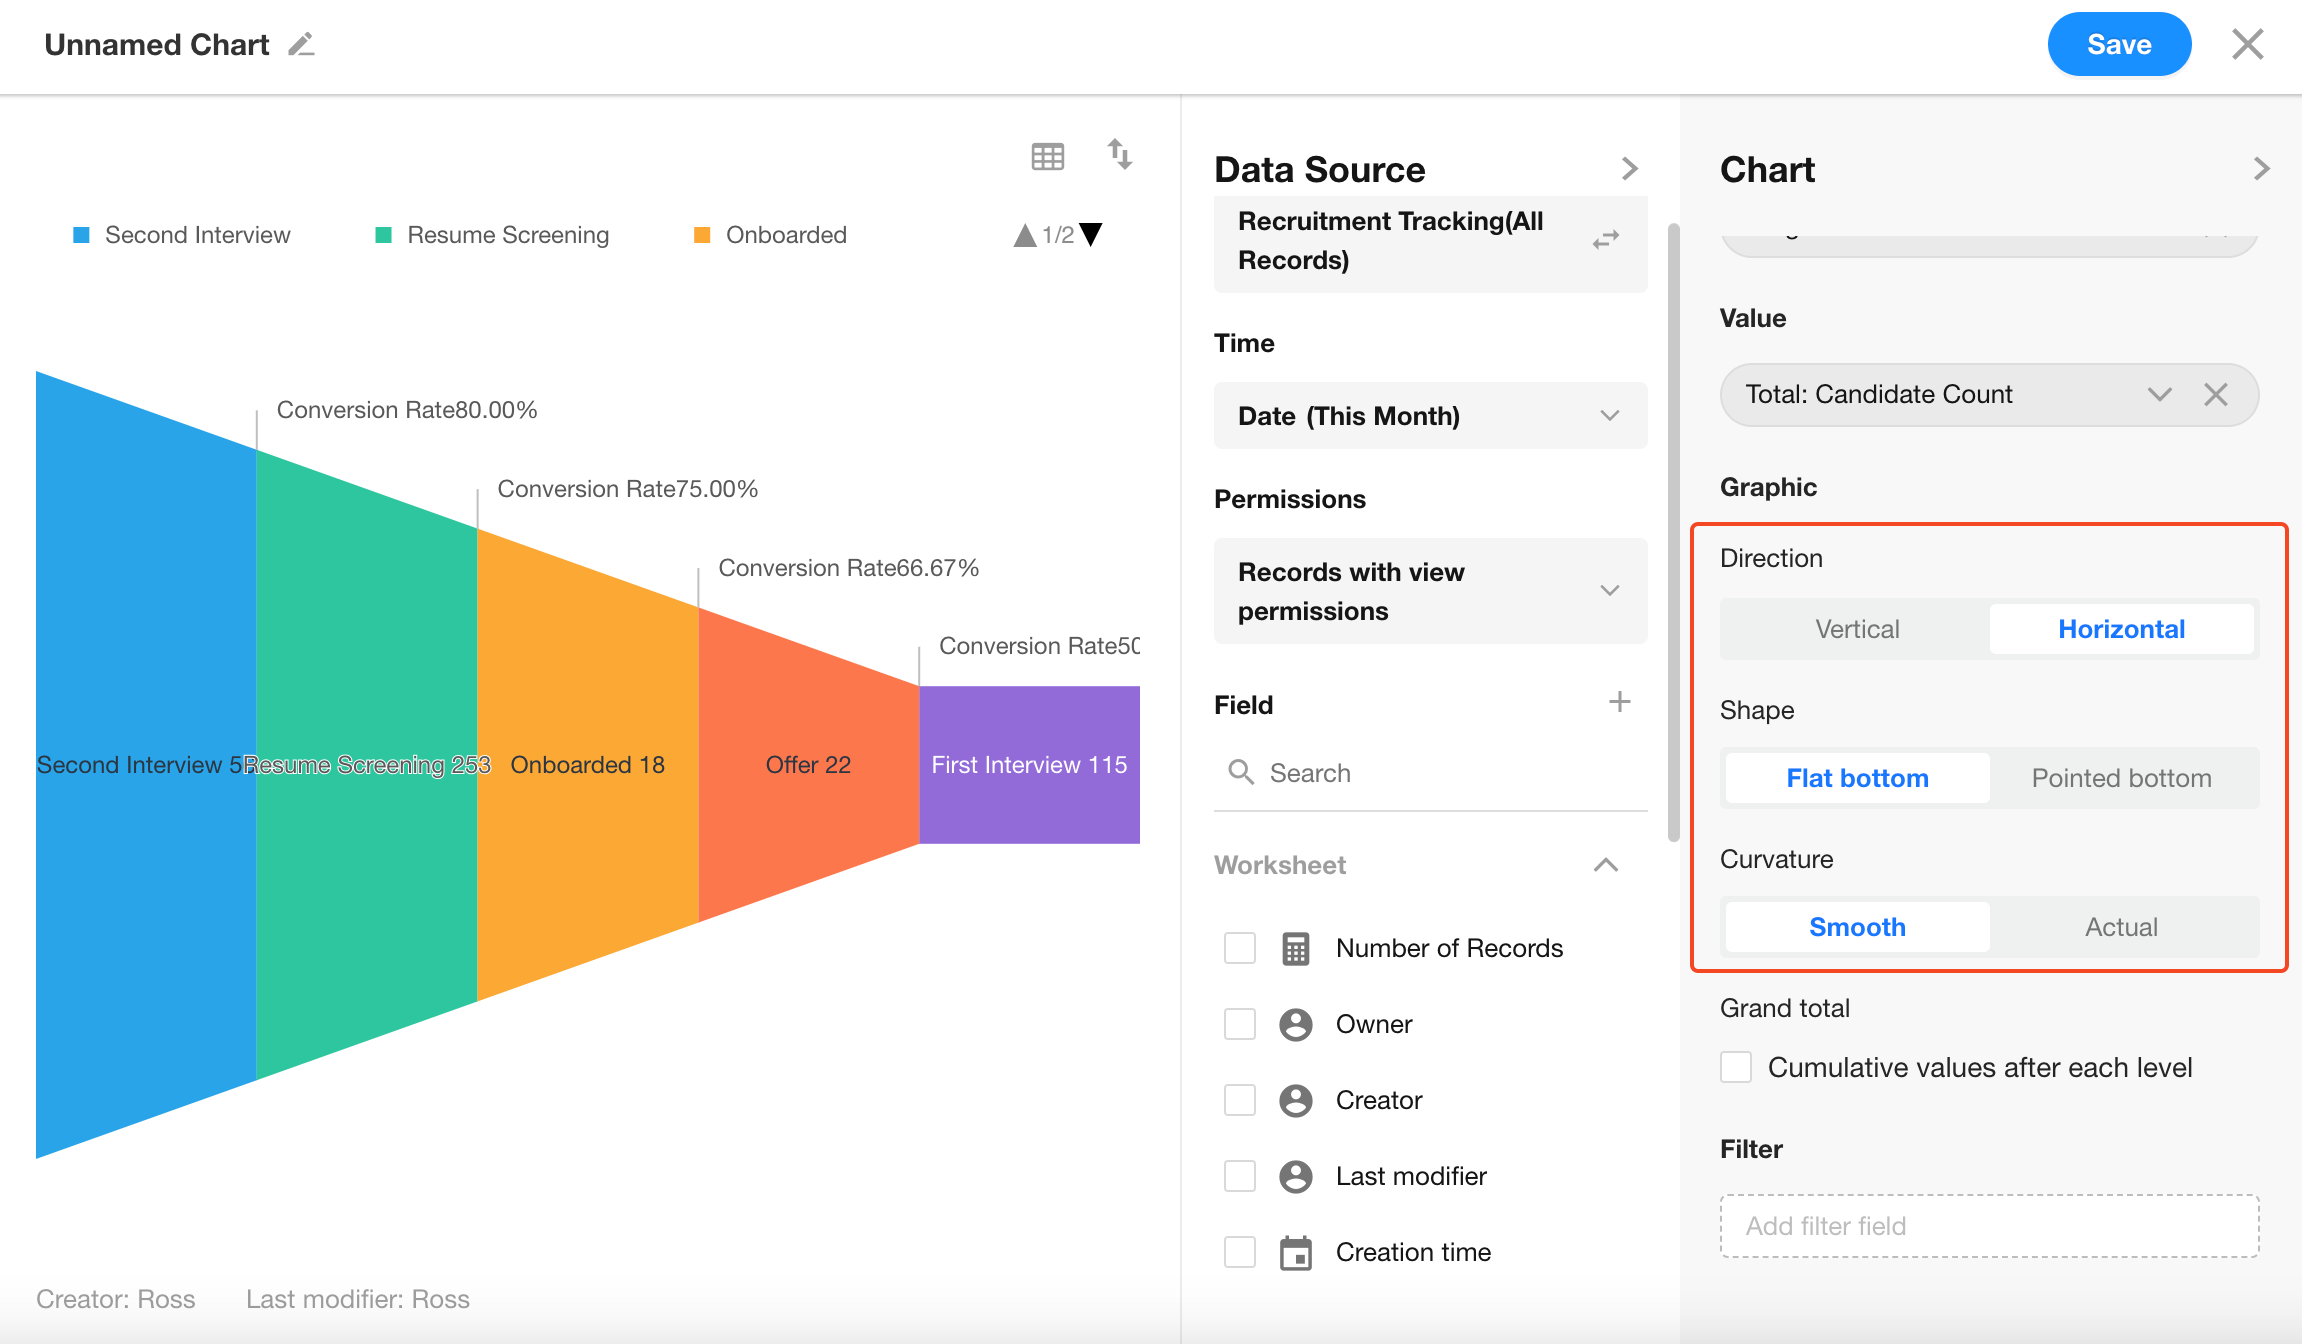Check the Number of Records checkbox
This screenshot has height=1344, width=2302.
(1239, 948)
